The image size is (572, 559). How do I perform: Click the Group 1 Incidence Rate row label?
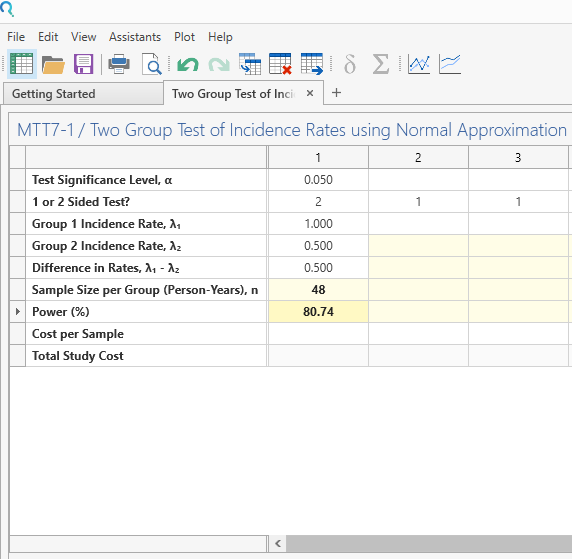click(106, 224)
